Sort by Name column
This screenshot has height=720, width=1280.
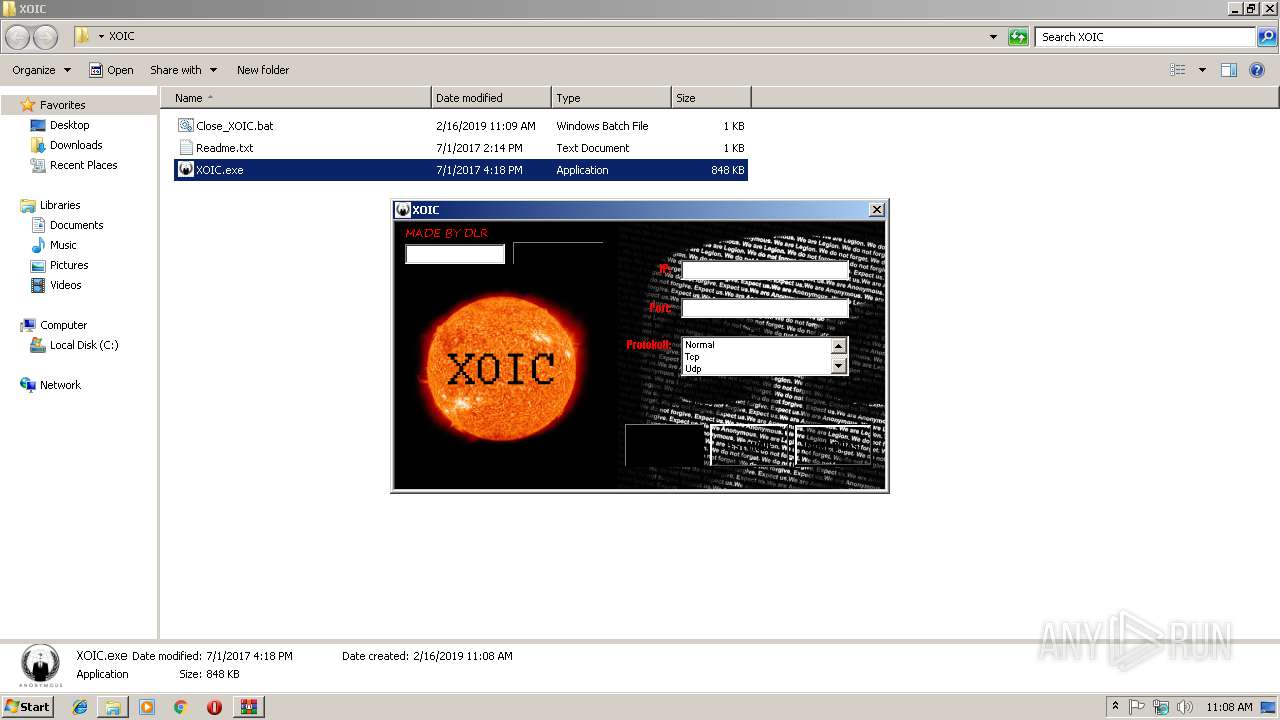pyautogui.click(x=295, y=98)
